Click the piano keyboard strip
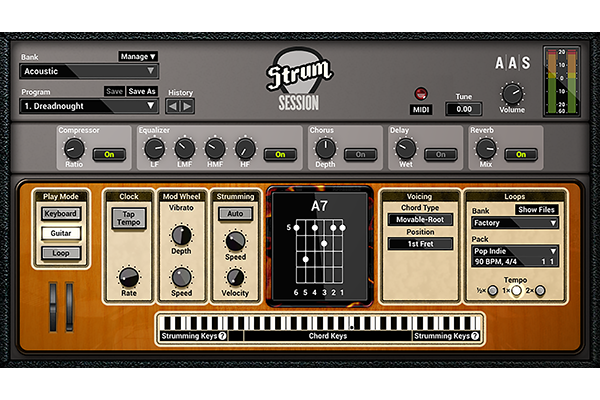 (320, 322)
